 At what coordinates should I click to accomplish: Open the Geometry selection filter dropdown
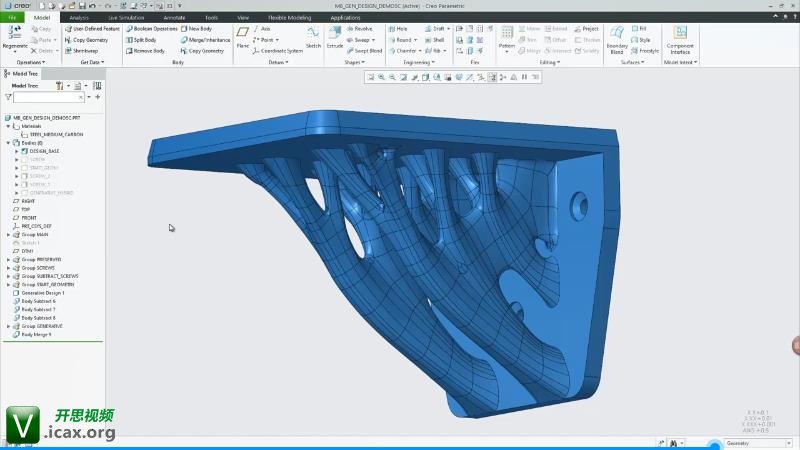(749, 443)
